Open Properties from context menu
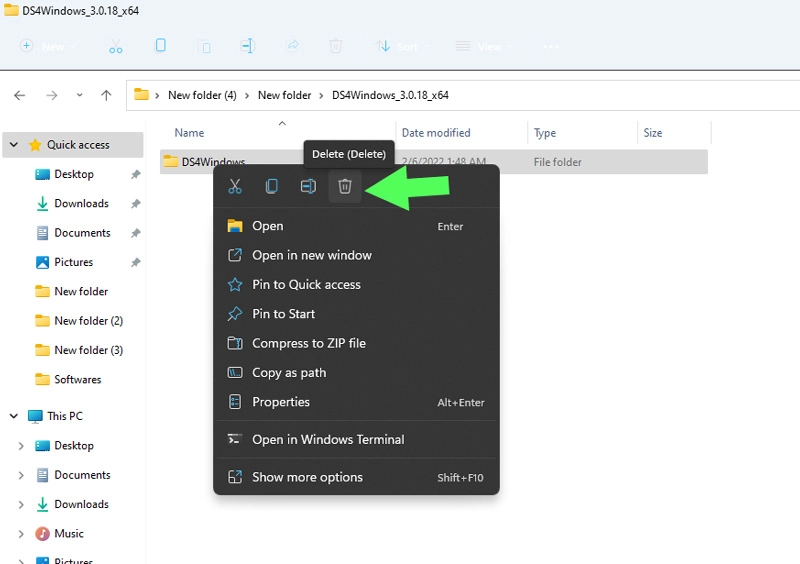The width and height of the screenshot is (800, 564). point(356,402)
